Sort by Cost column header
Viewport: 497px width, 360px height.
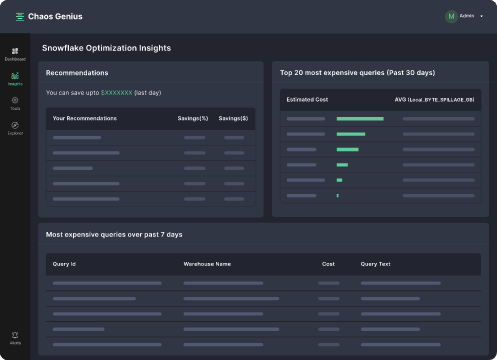point(328,264)
